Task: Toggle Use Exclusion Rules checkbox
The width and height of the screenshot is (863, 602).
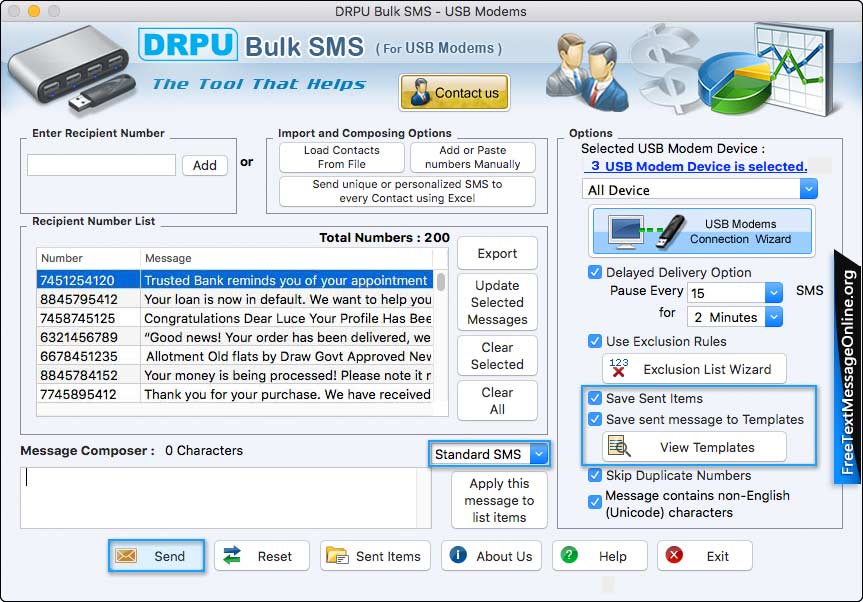Action: click(594, 341)
